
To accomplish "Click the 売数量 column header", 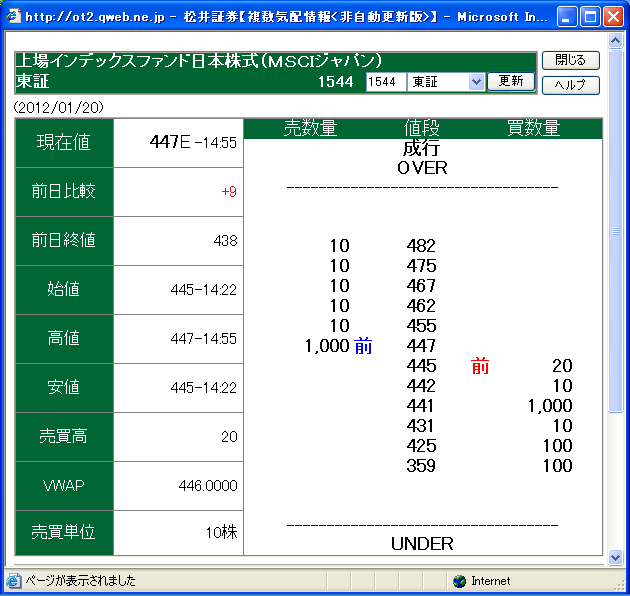I will point(311,128).
